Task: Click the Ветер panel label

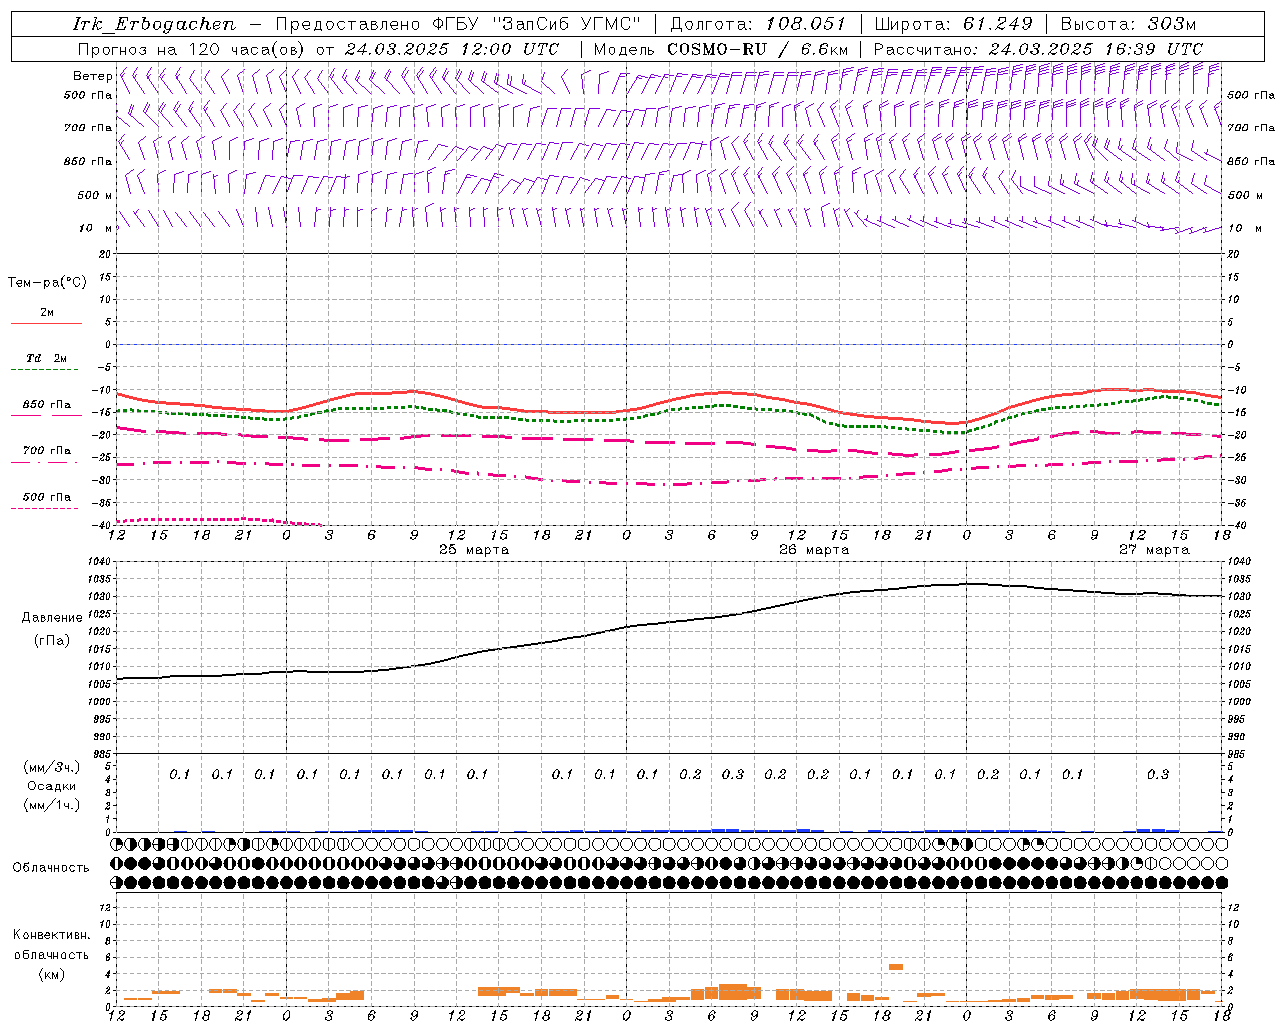Action: pos(92,76)
